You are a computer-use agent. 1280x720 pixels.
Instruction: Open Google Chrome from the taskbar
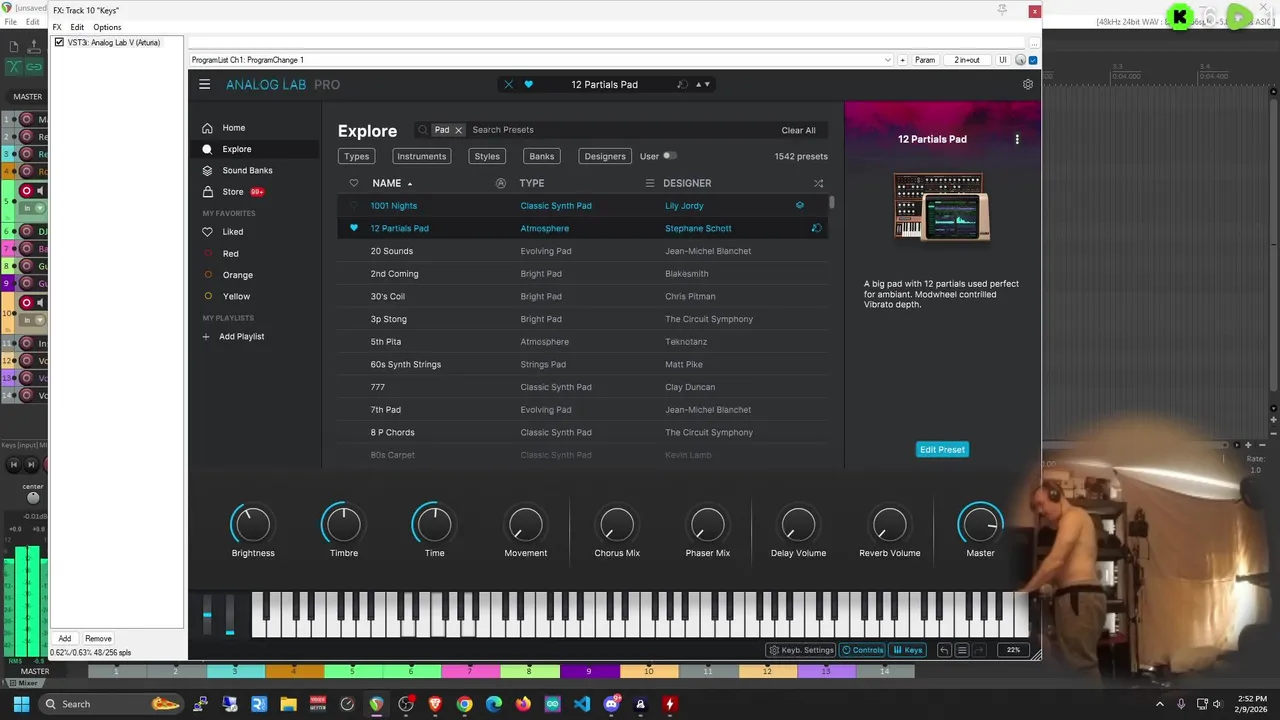pyautogui.click(x=464, y=704)
